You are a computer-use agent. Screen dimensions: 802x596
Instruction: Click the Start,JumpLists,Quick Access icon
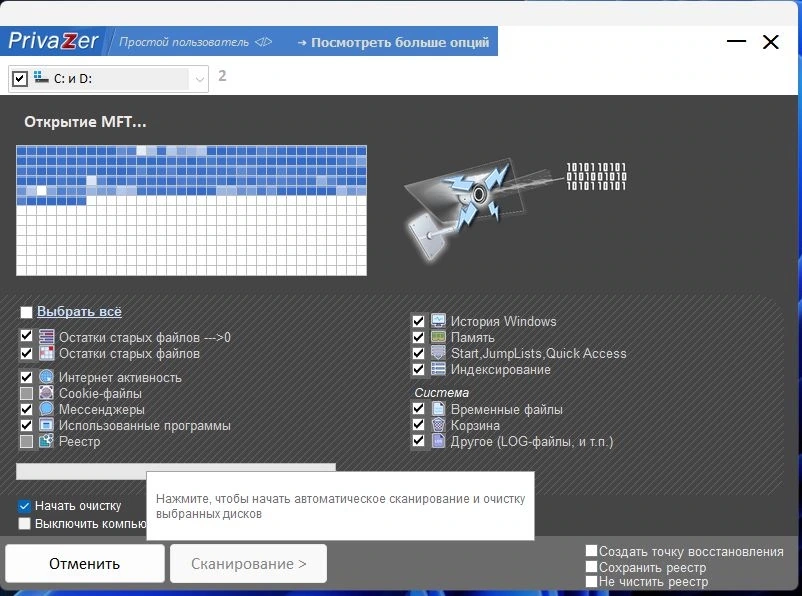click(438, 353)
